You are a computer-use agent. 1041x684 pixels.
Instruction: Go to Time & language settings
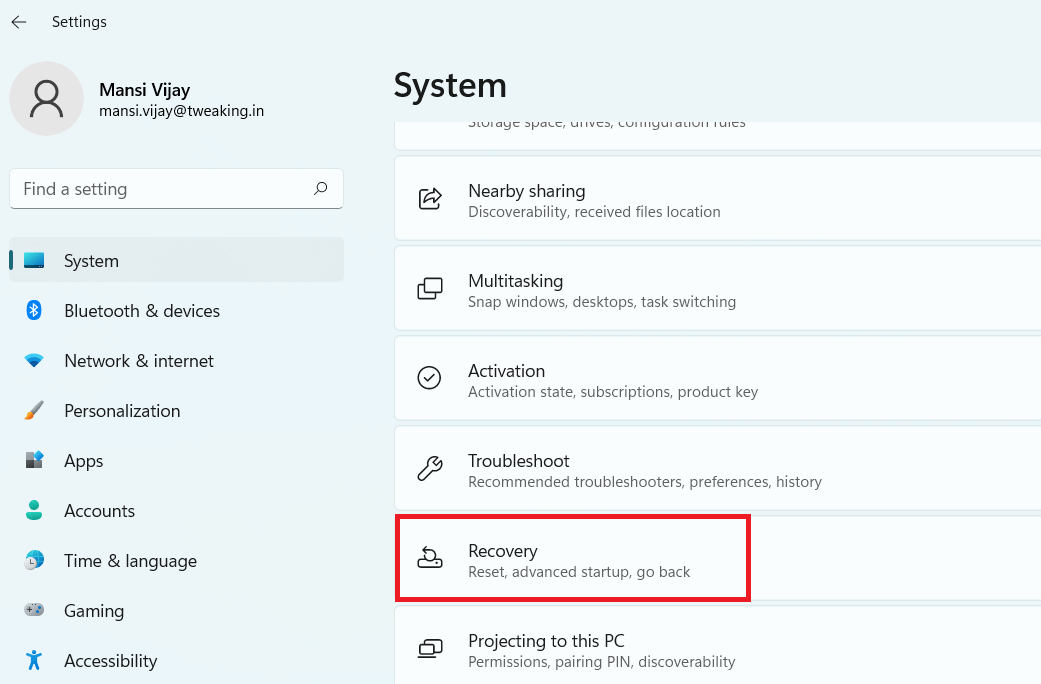tap(130, 561)
